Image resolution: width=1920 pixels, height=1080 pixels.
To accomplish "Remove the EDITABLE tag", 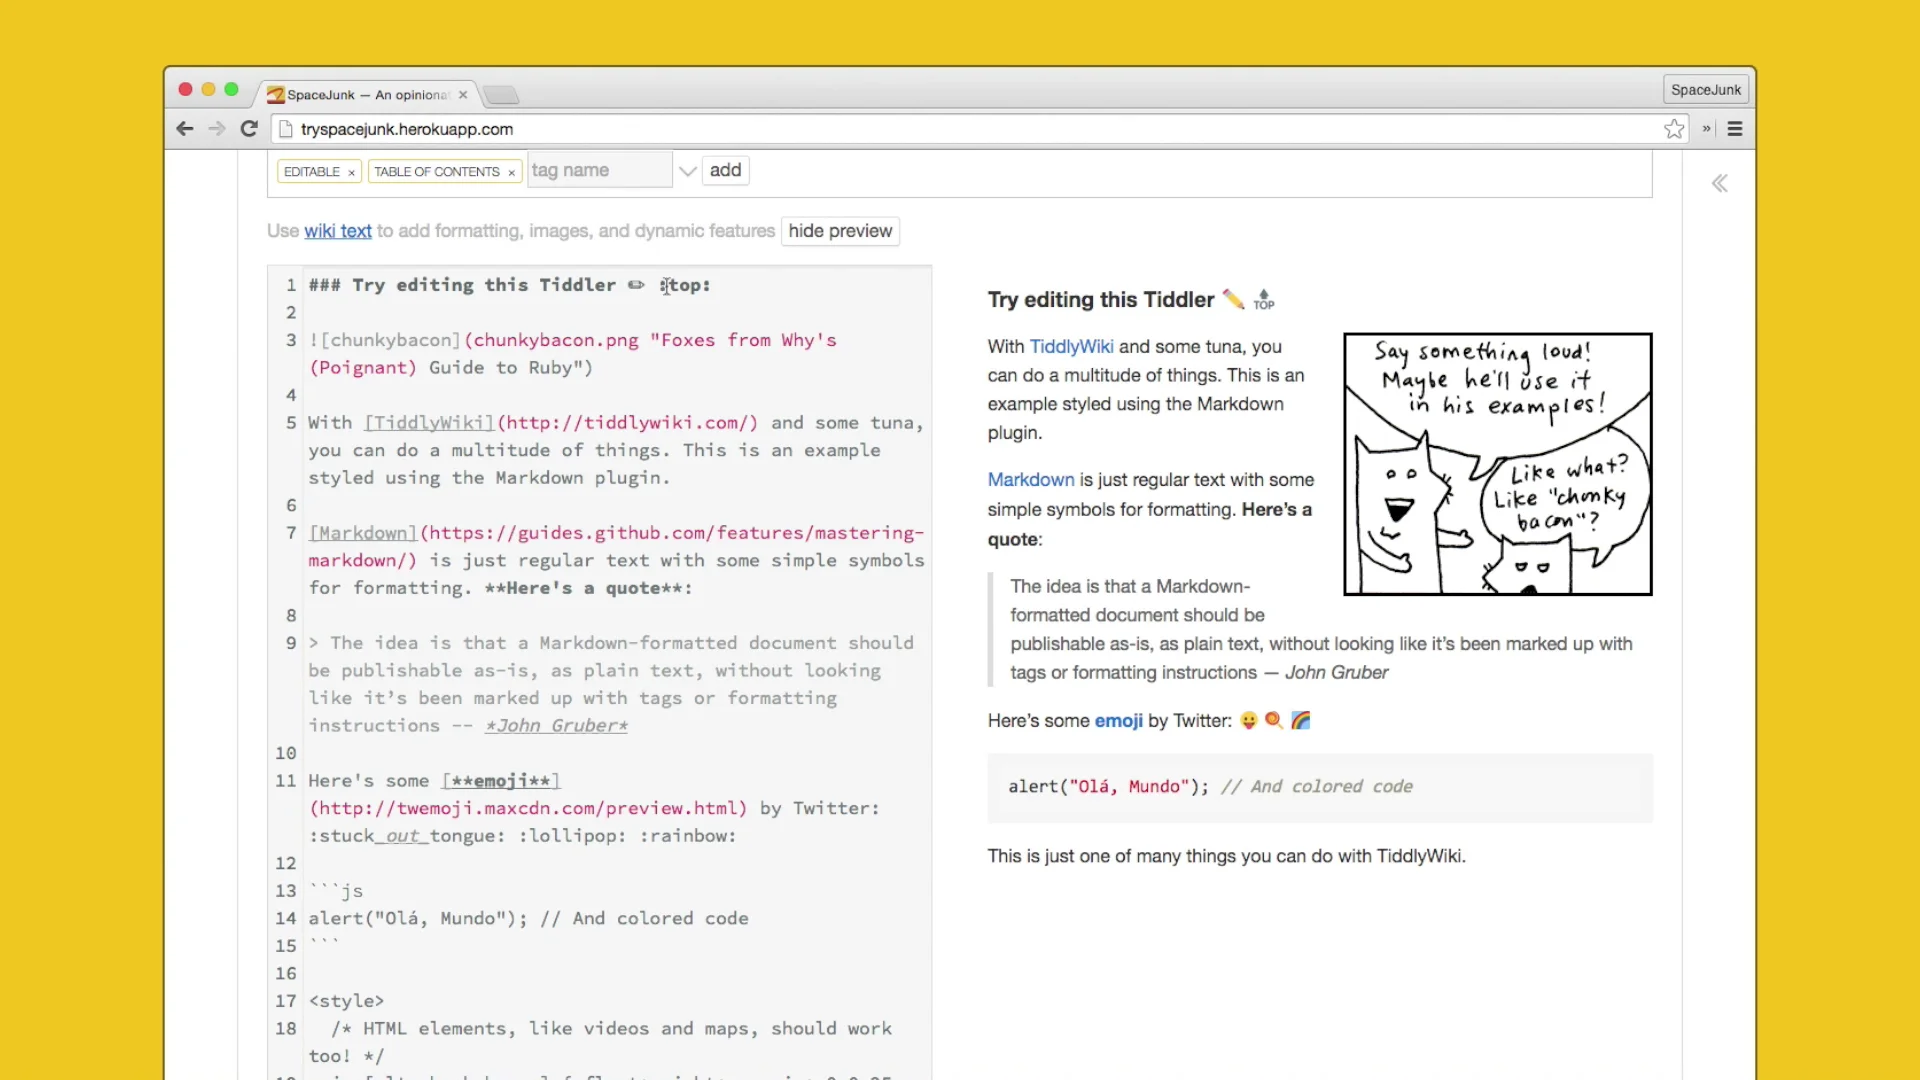I will tap(351, 173).
